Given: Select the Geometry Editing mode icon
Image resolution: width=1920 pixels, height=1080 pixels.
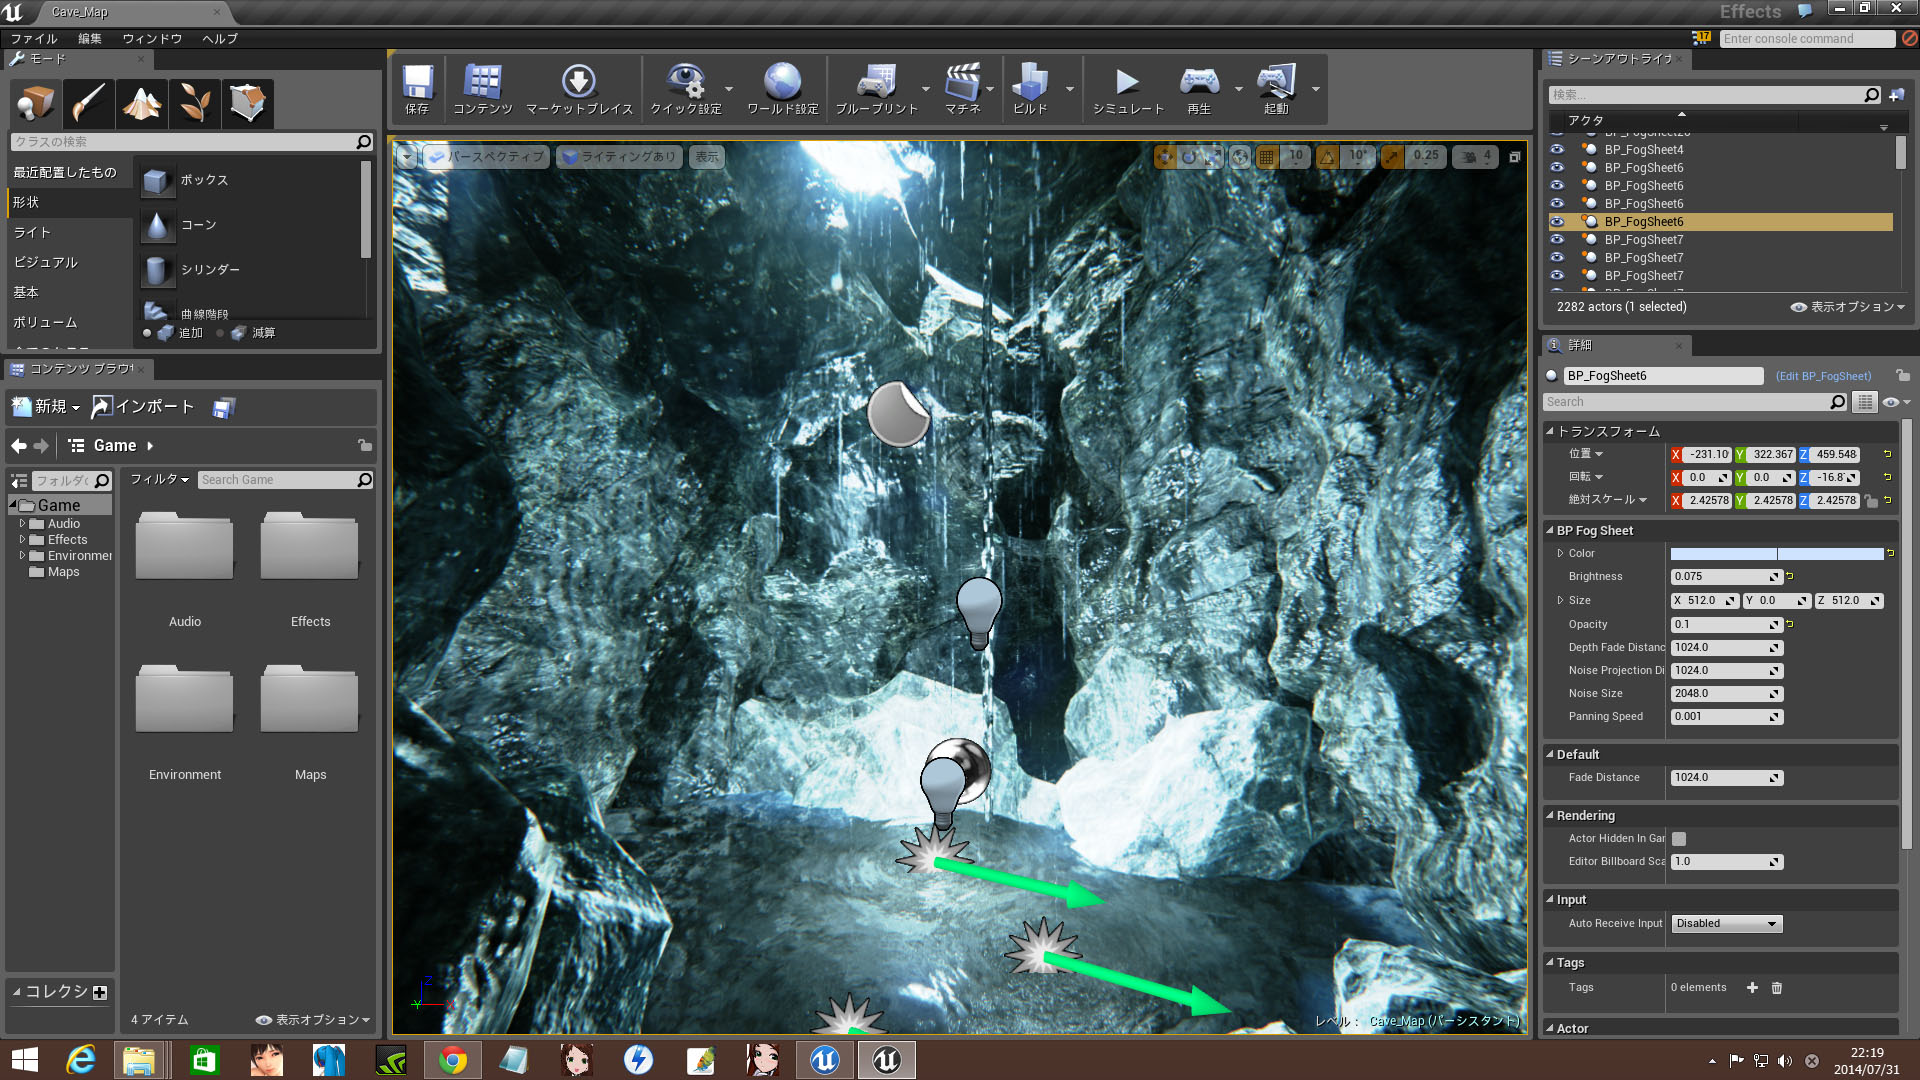Looking at the screenshot, I should (247, 103).
